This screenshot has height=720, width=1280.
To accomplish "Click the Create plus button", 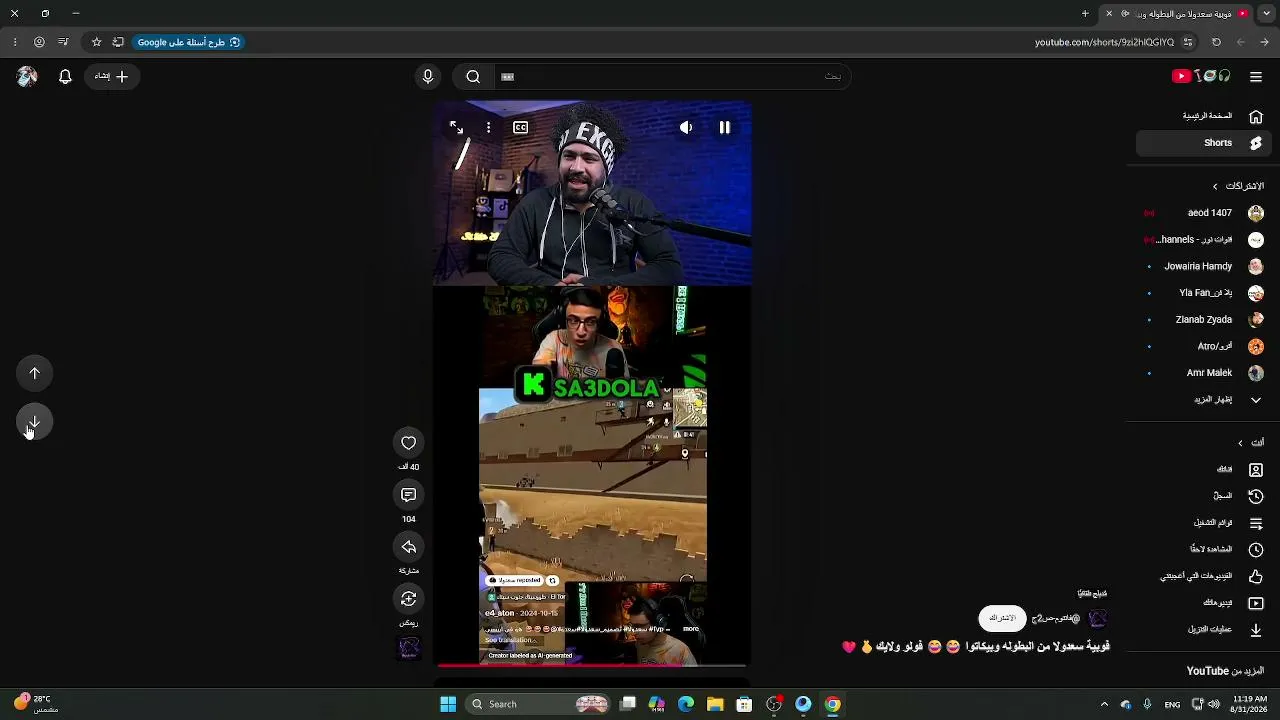I will (x=112, y=77).
